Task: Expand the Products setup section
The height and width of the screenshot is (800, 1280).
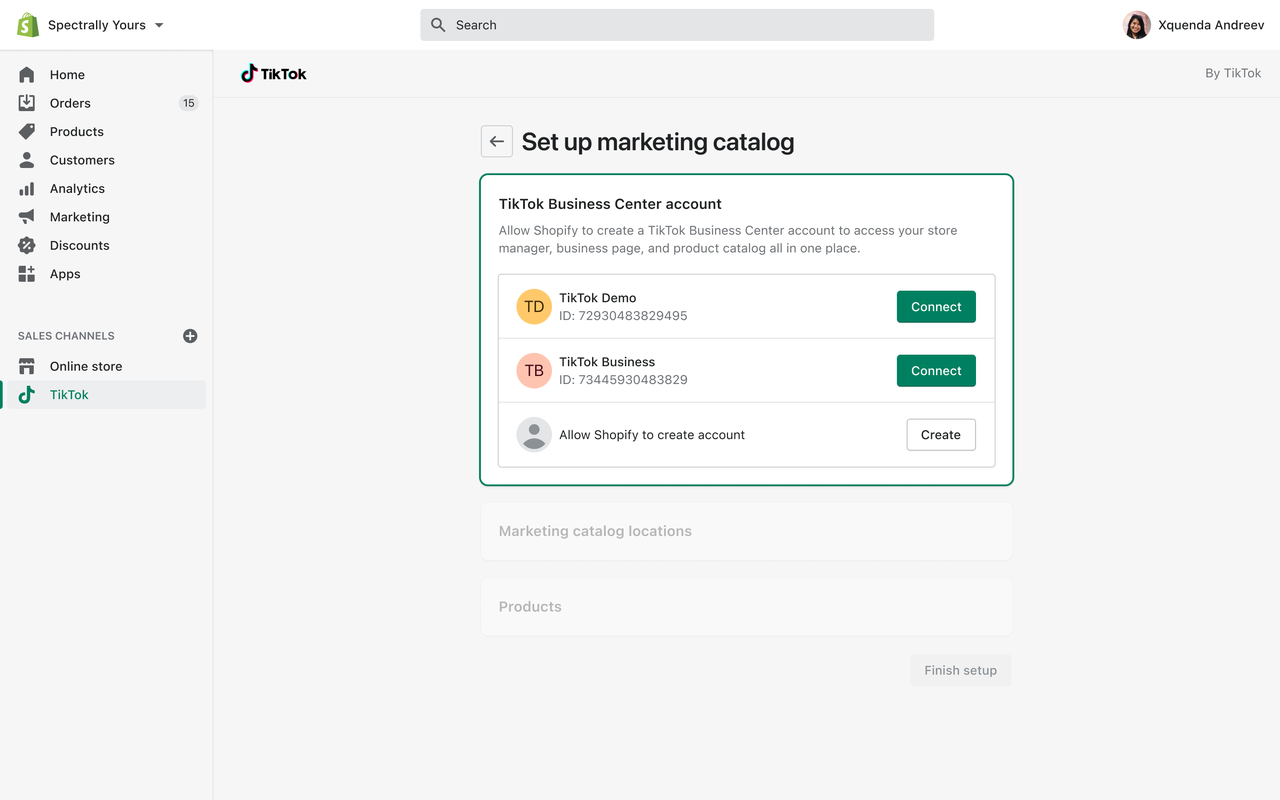Action: coord(747,607)
